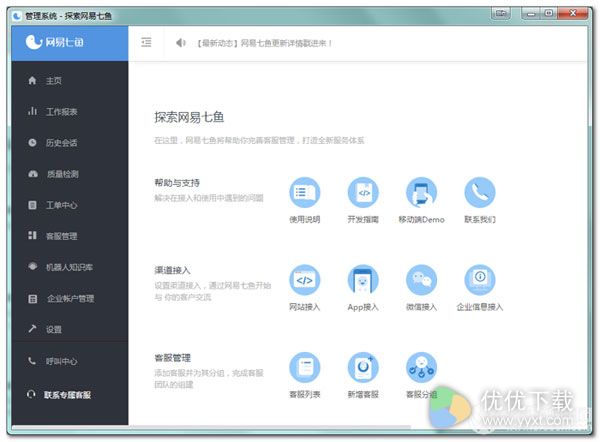Viewport: 600px width, 442px height.
Task: Click the 渠道接入 section title
Action: point(172,270)
